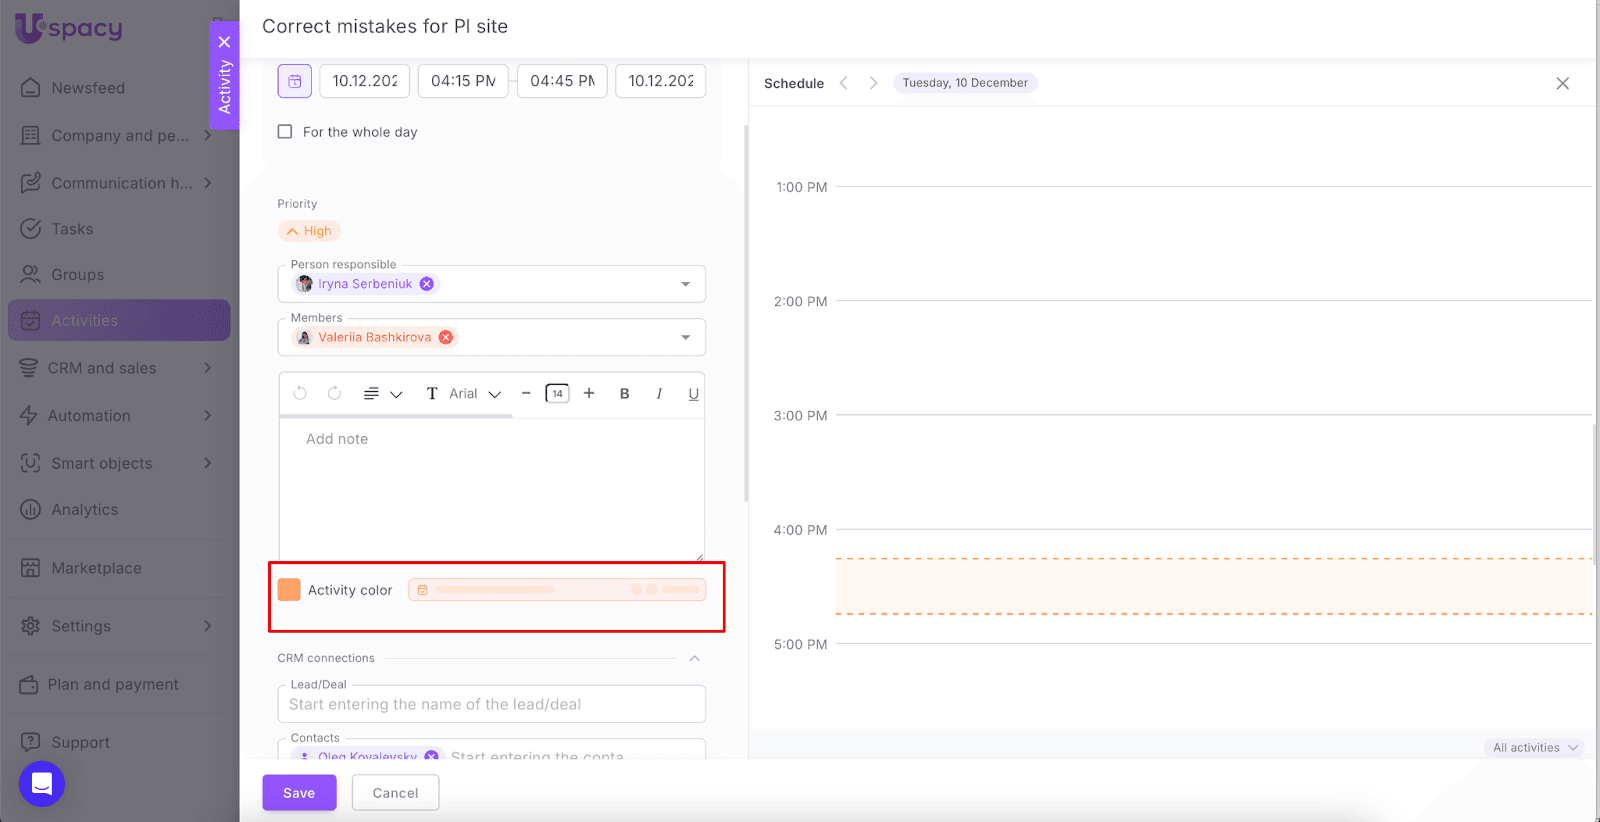Screen dimensions: 1600x822
Task: Remove Valeriia Bashkirova from Members
Action: pyautogui.click(x=446, y=338)
